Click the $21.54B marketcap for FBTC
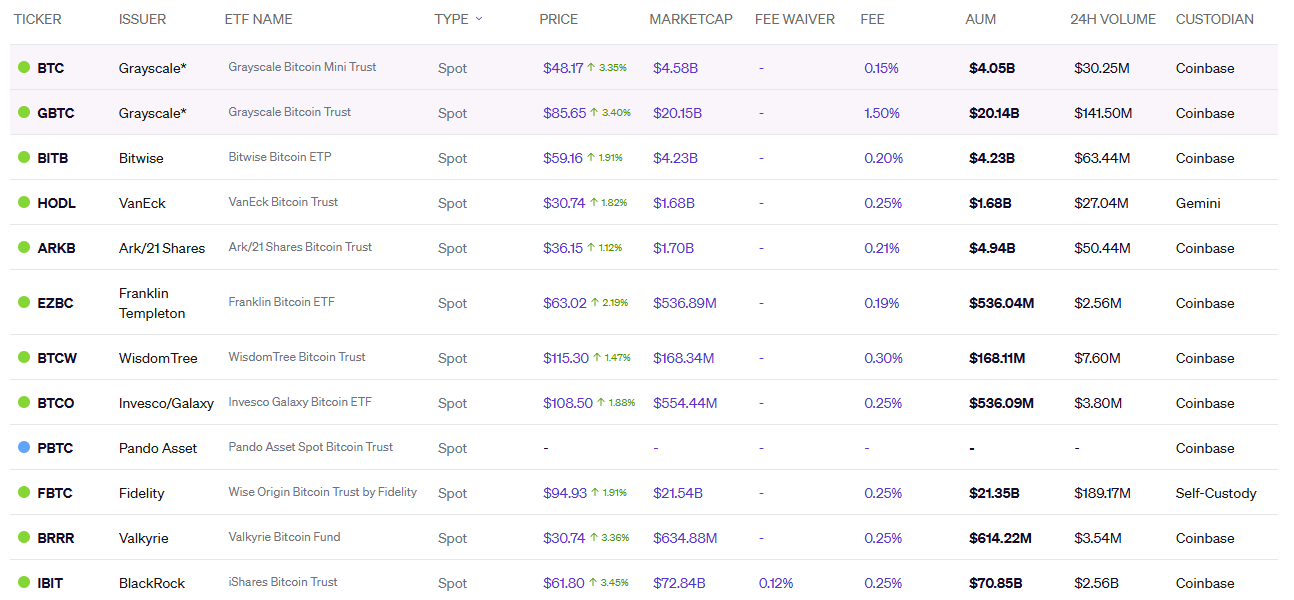 click(x=677, y=493)
